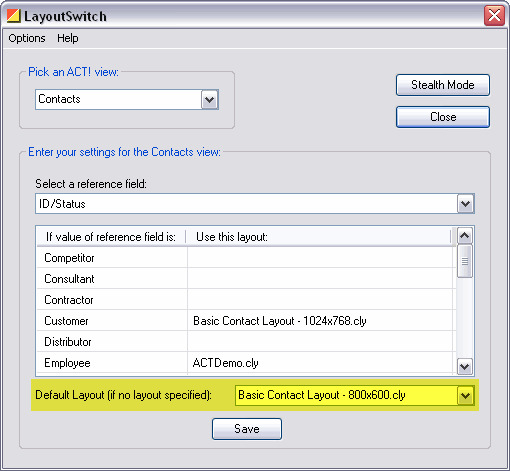Close the LayoutSwitch window with X
This screenshot has height=471, width=510.
[494, 16]
